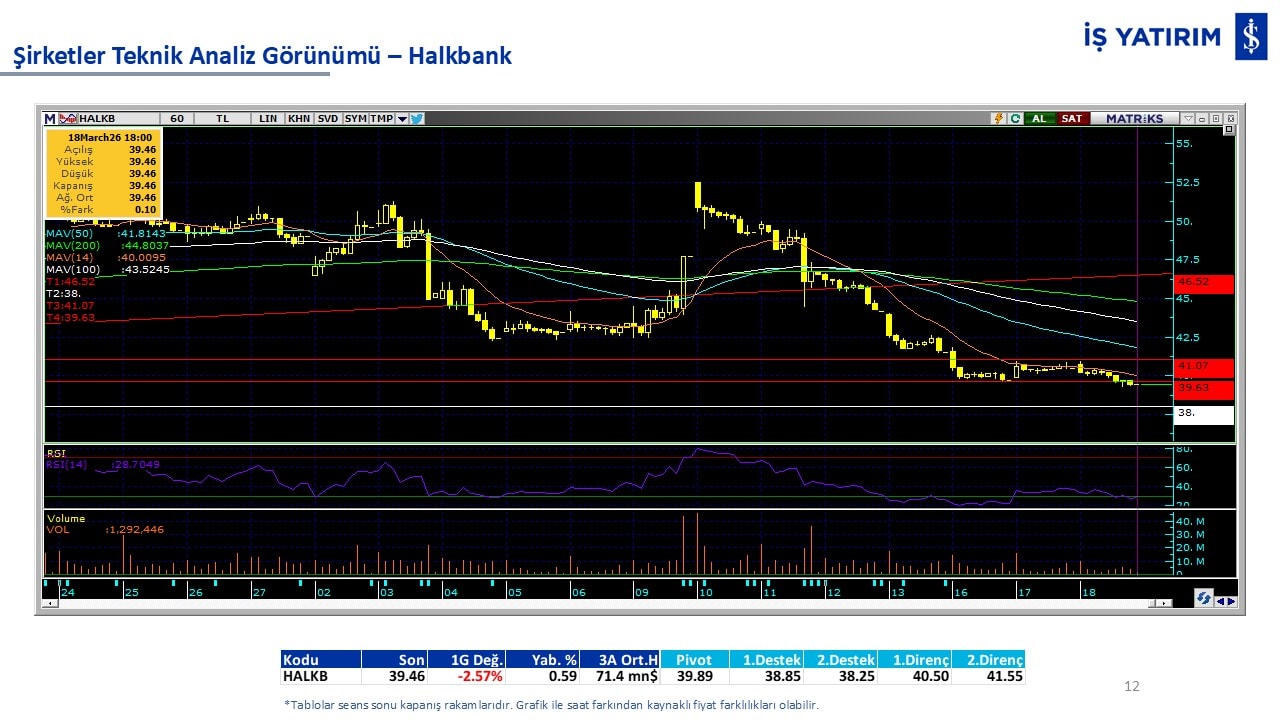The height and width of the screenshot is (720, 1280).
Task: Open the chart type icon beside HALKB
Action: click(68, 118)
